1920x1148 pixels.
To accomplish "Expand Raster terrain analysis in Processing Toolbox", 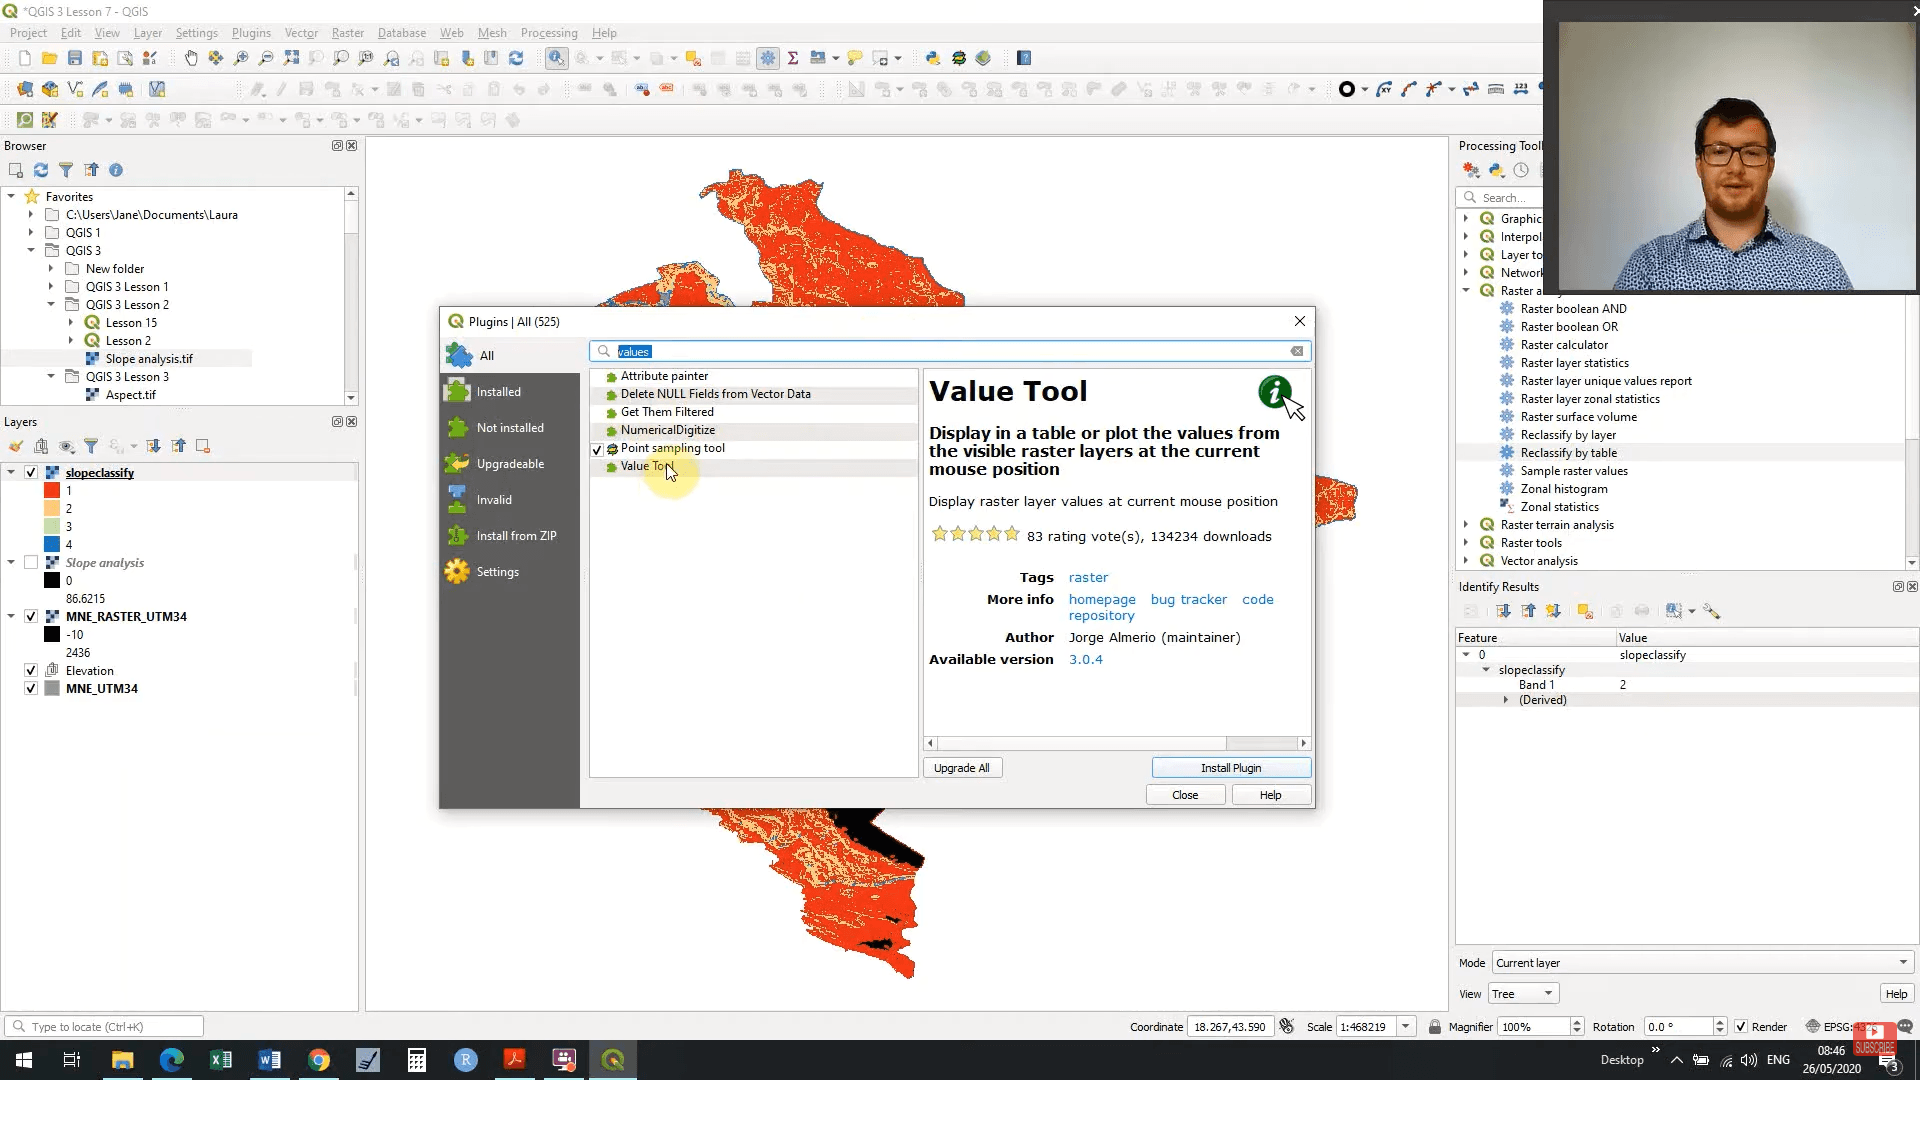I will pos(1466,525).
